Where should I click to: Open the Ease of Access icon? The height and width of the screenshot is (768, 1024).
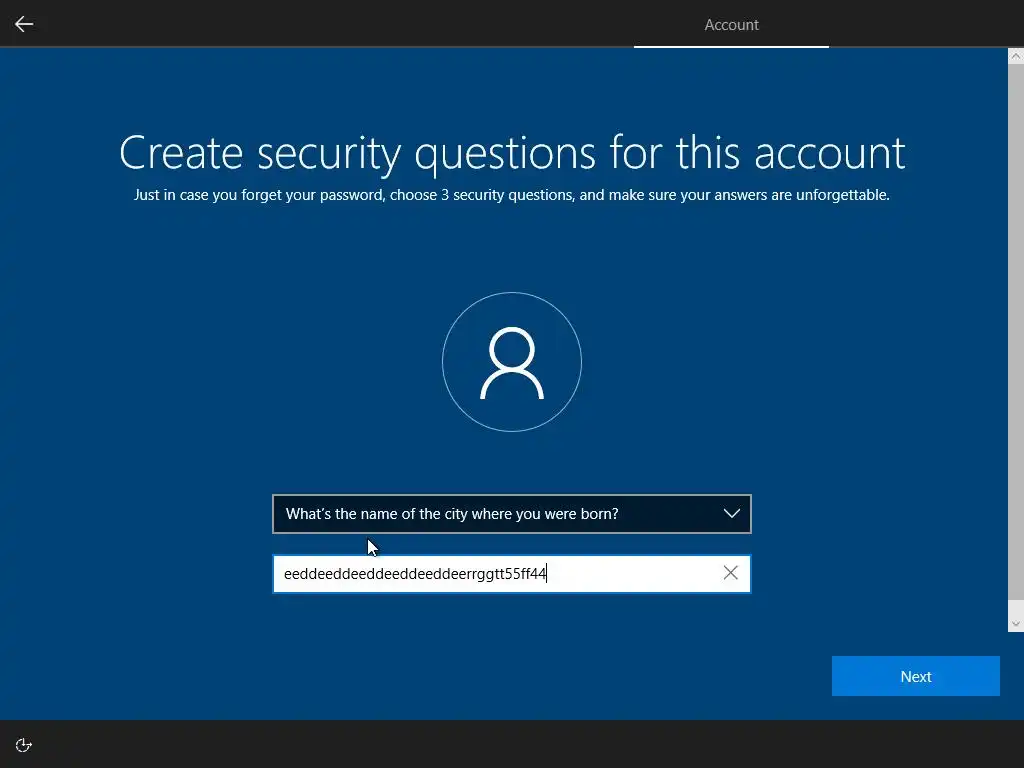[x=24, y=745]
